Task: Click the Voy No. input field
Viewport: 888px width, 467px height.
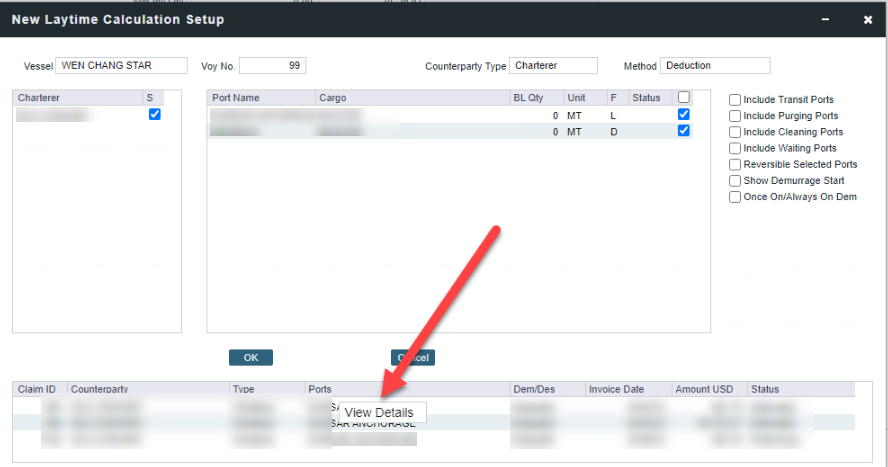Action: coord(272,66)
